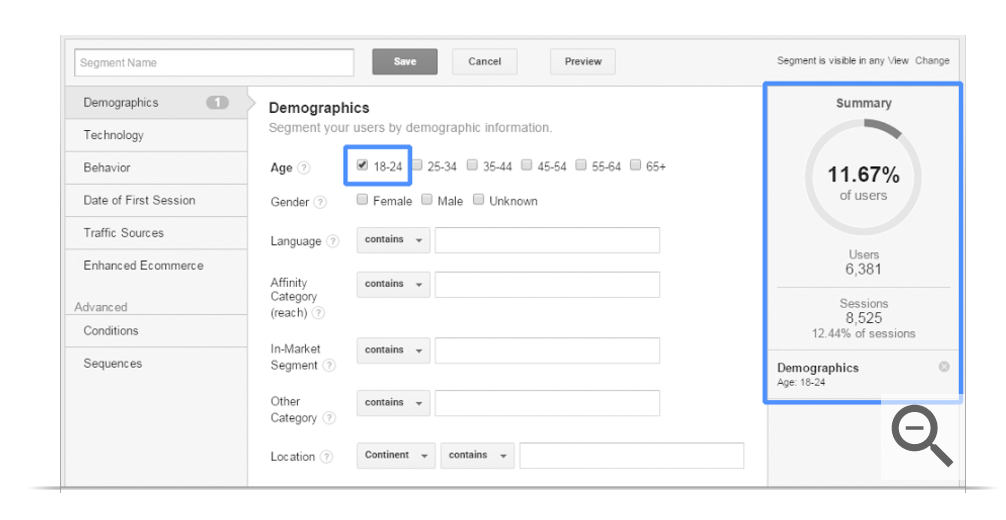This screenshot has height=520, width=1006.
Task: Click the Other Category help icon
Action: pos(329,418)
